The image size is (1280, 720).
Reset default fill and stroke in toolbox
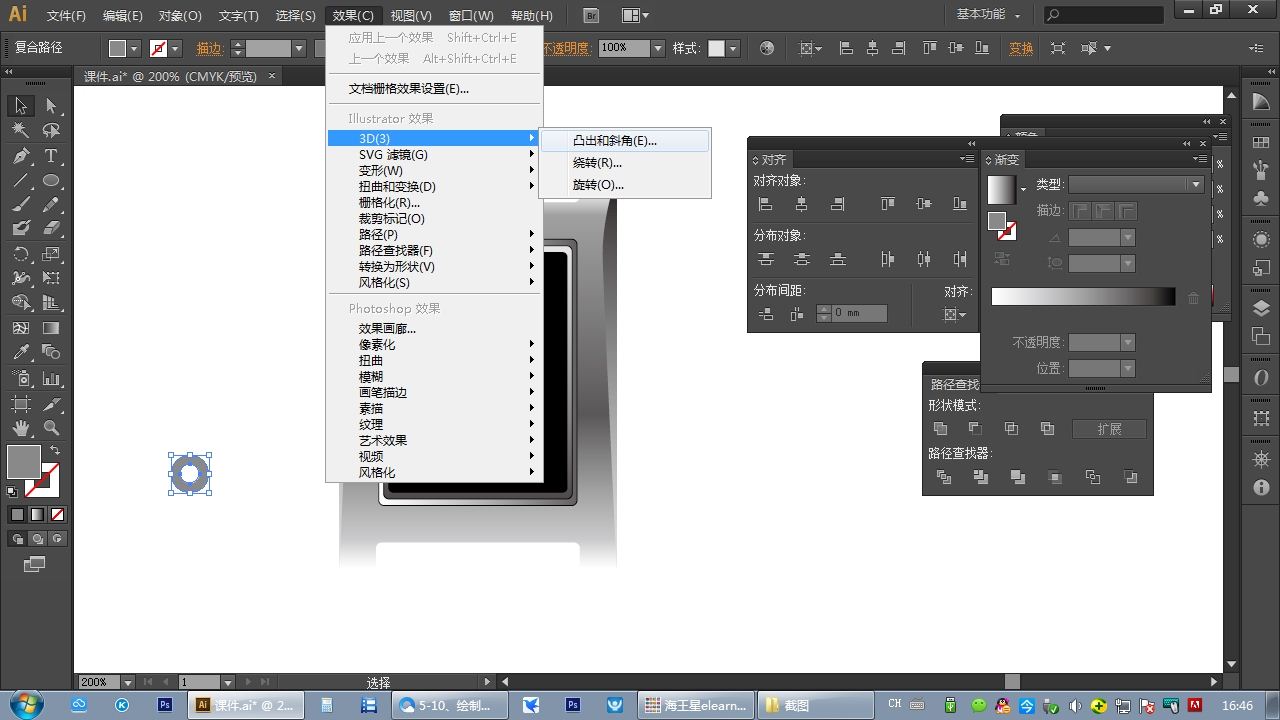tap(12, 492)
